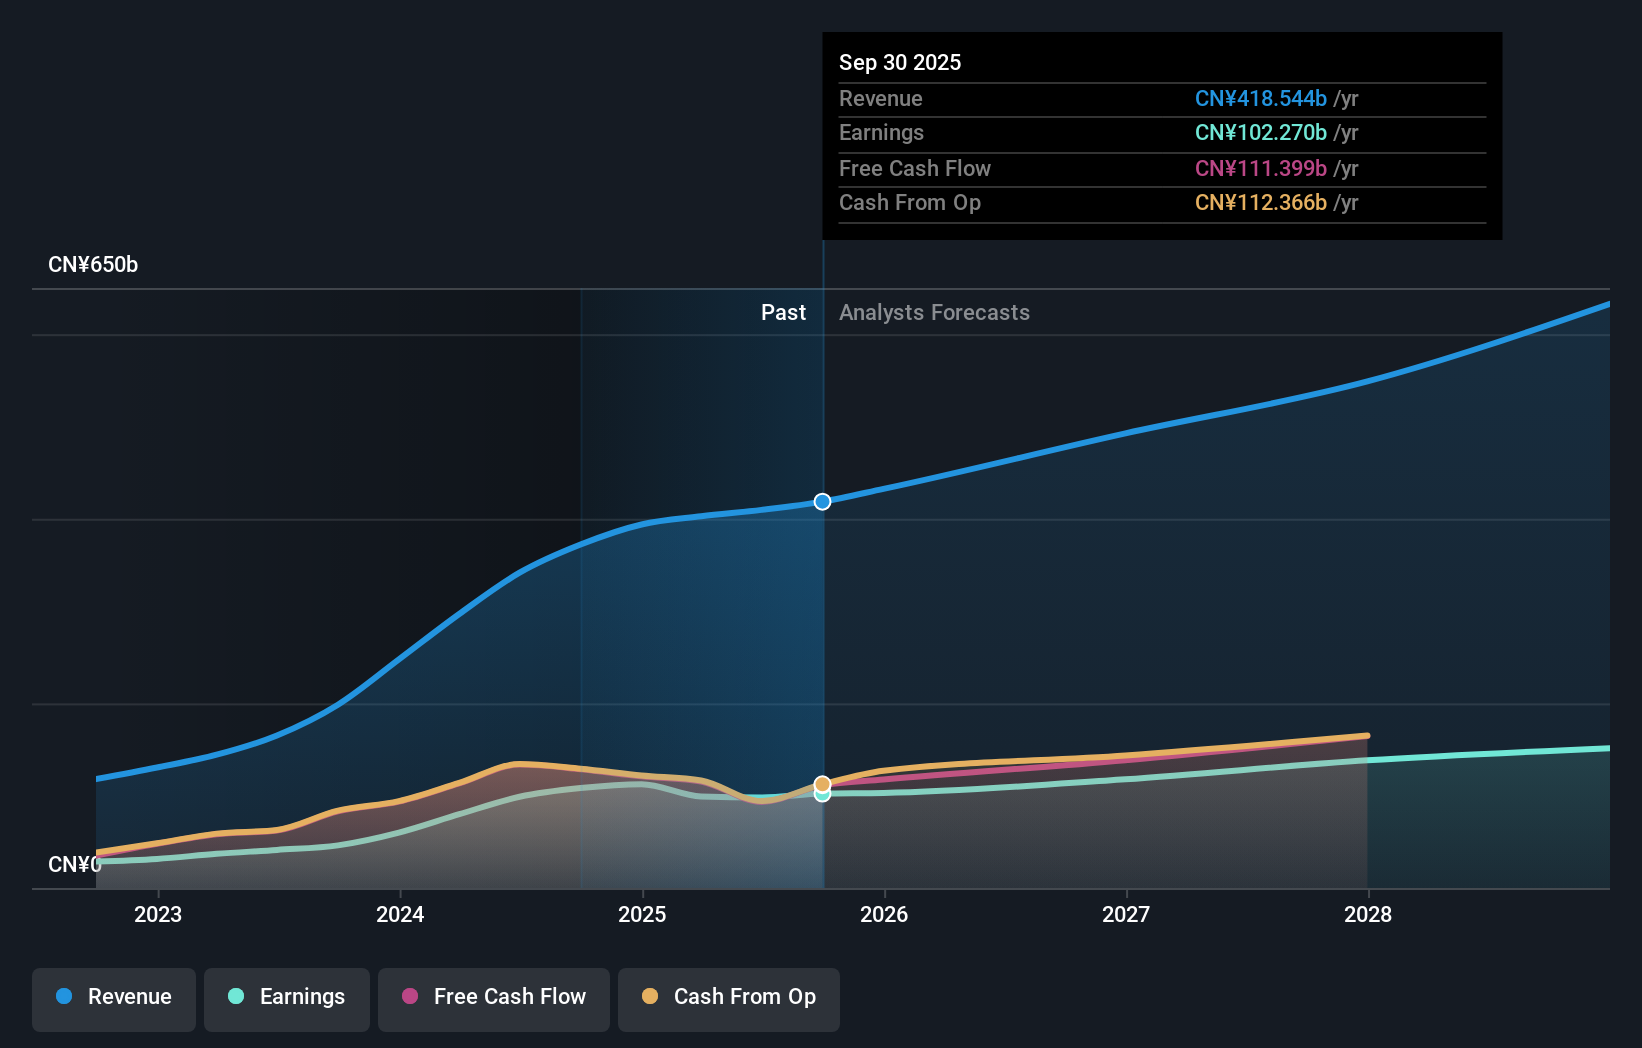Click the teal Earnings data point marker

(x=822, y=795)
